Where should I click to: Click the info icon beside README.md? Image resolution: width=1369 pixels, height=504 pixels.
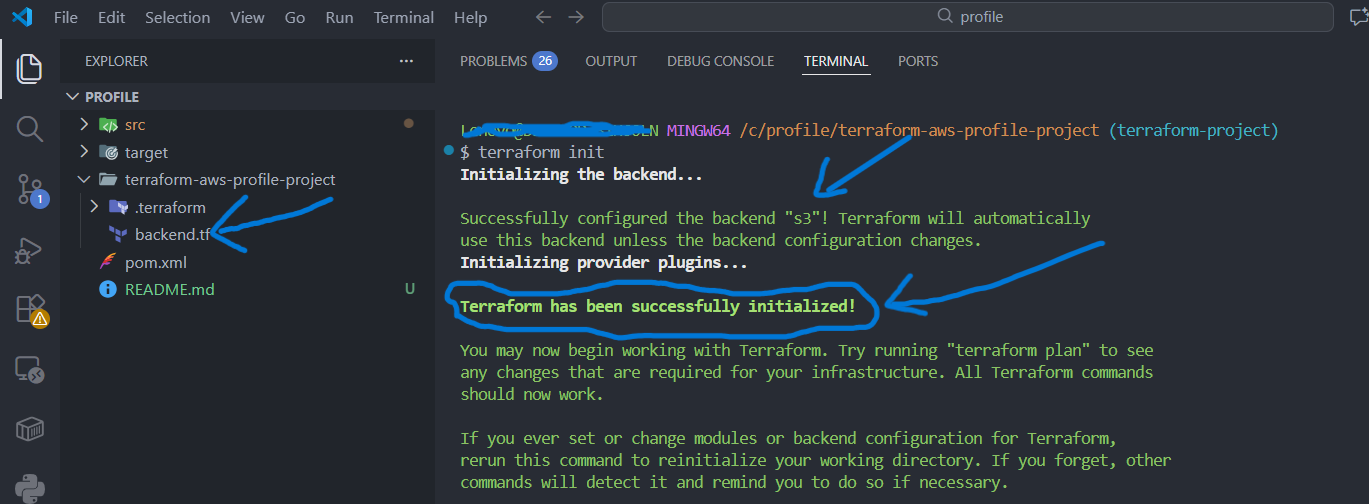107,290
